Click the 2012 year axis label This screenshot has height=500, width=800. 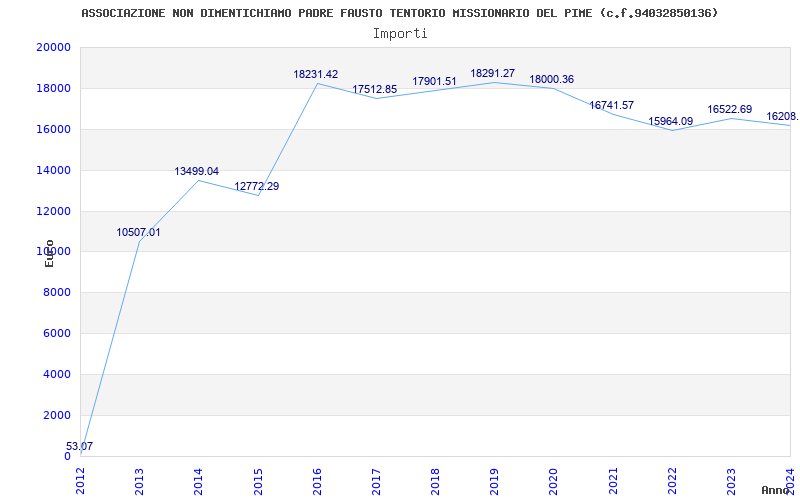[81, 481]
